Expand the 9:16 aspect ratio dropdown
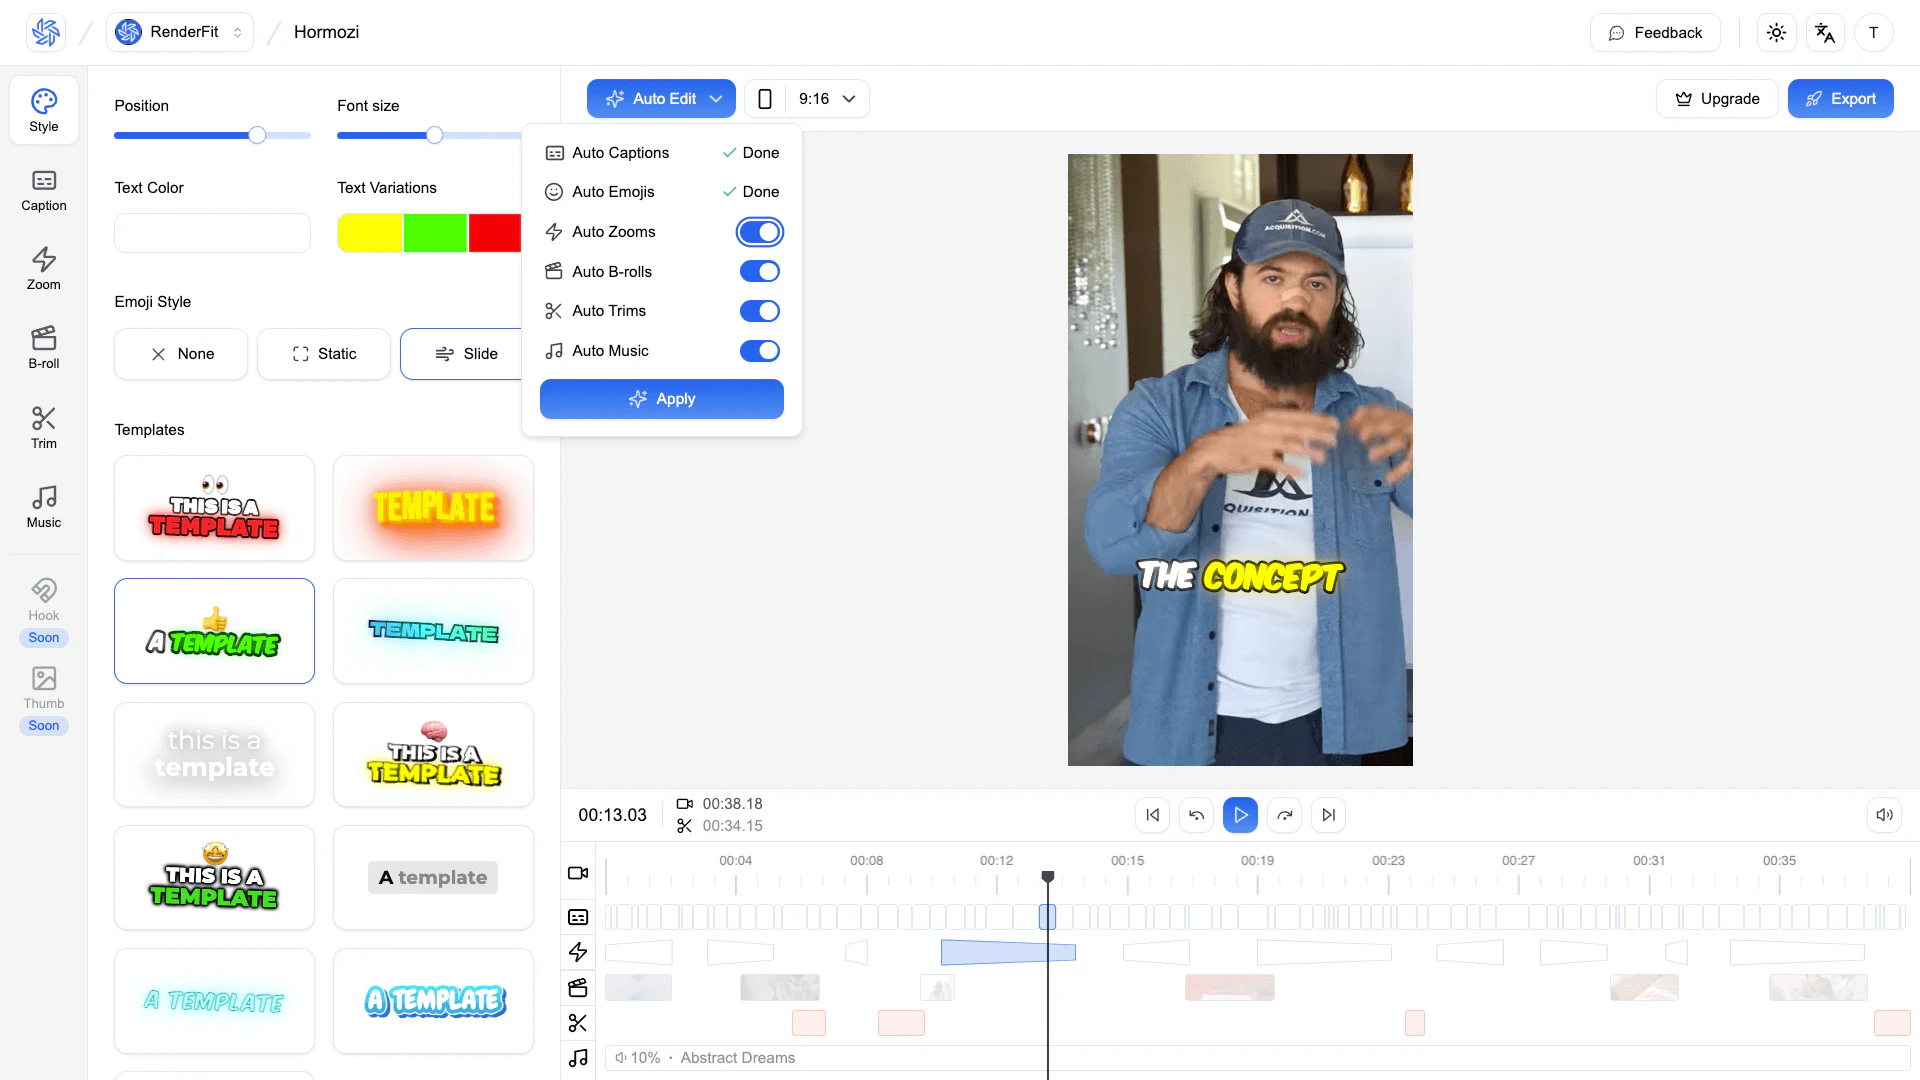The width and height of the screenshot is (1920, 1080). 827,99
